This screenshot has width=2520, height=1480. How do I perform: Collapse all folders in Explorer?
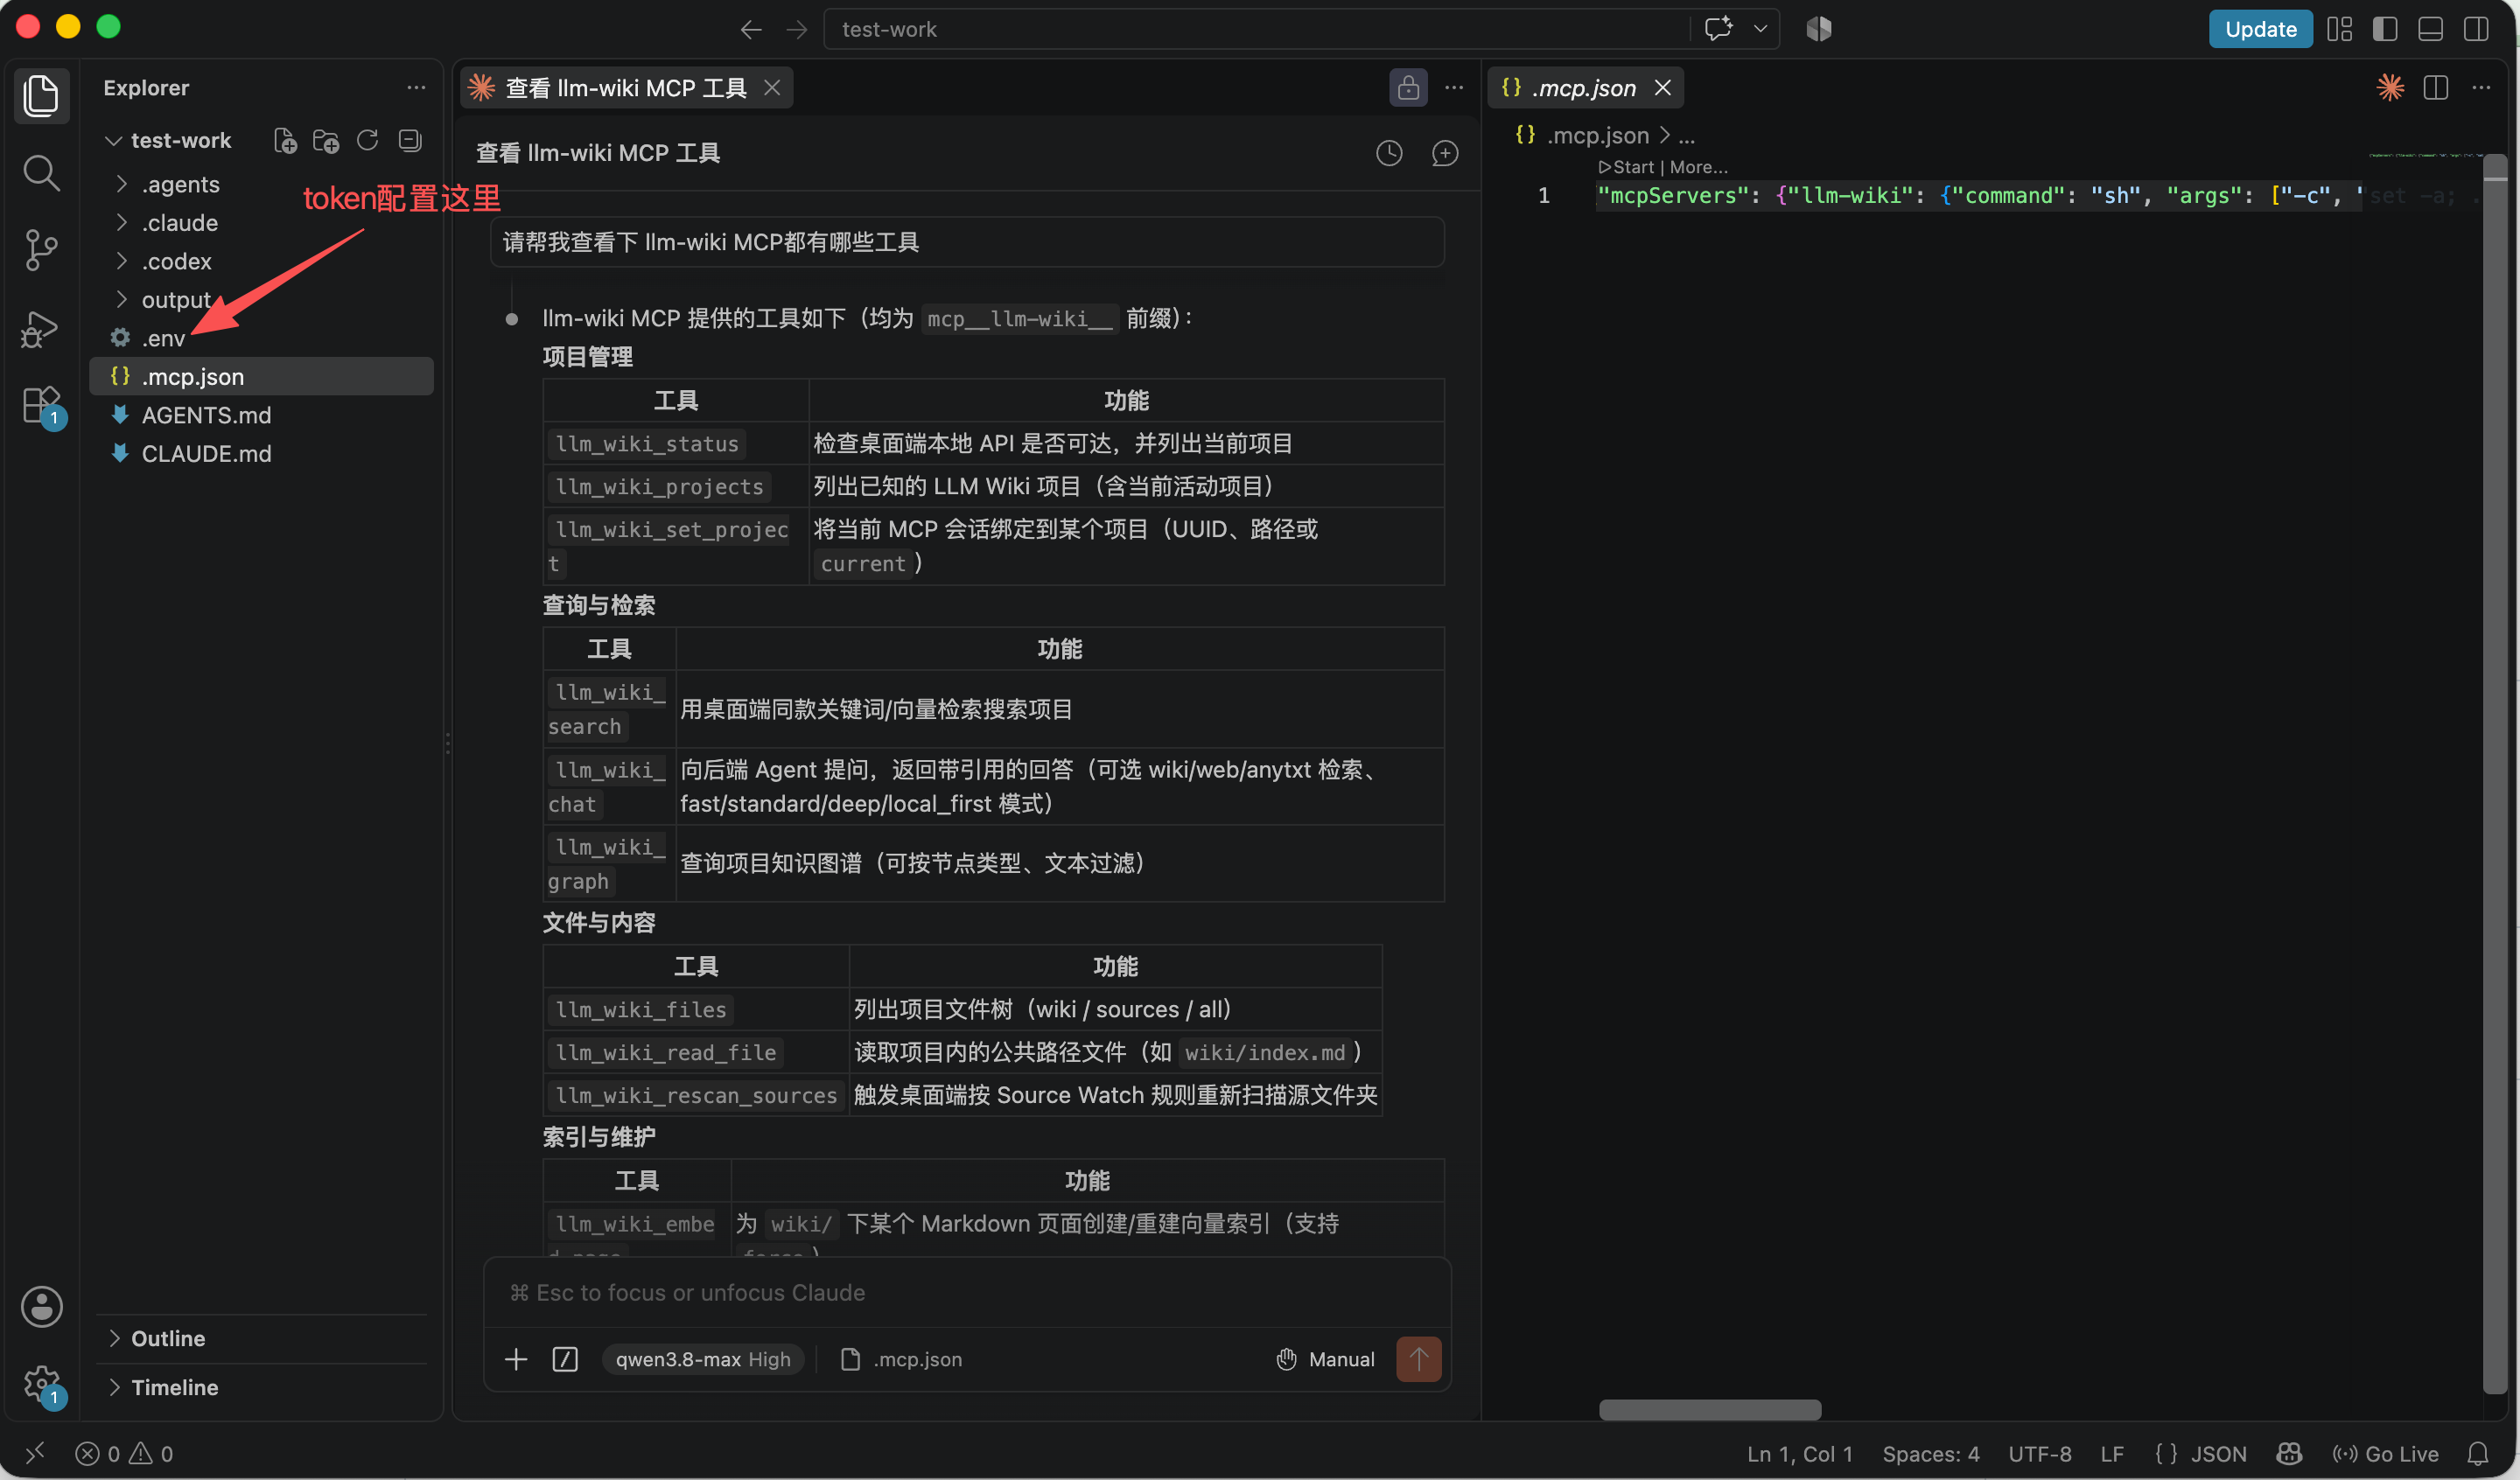410,141
